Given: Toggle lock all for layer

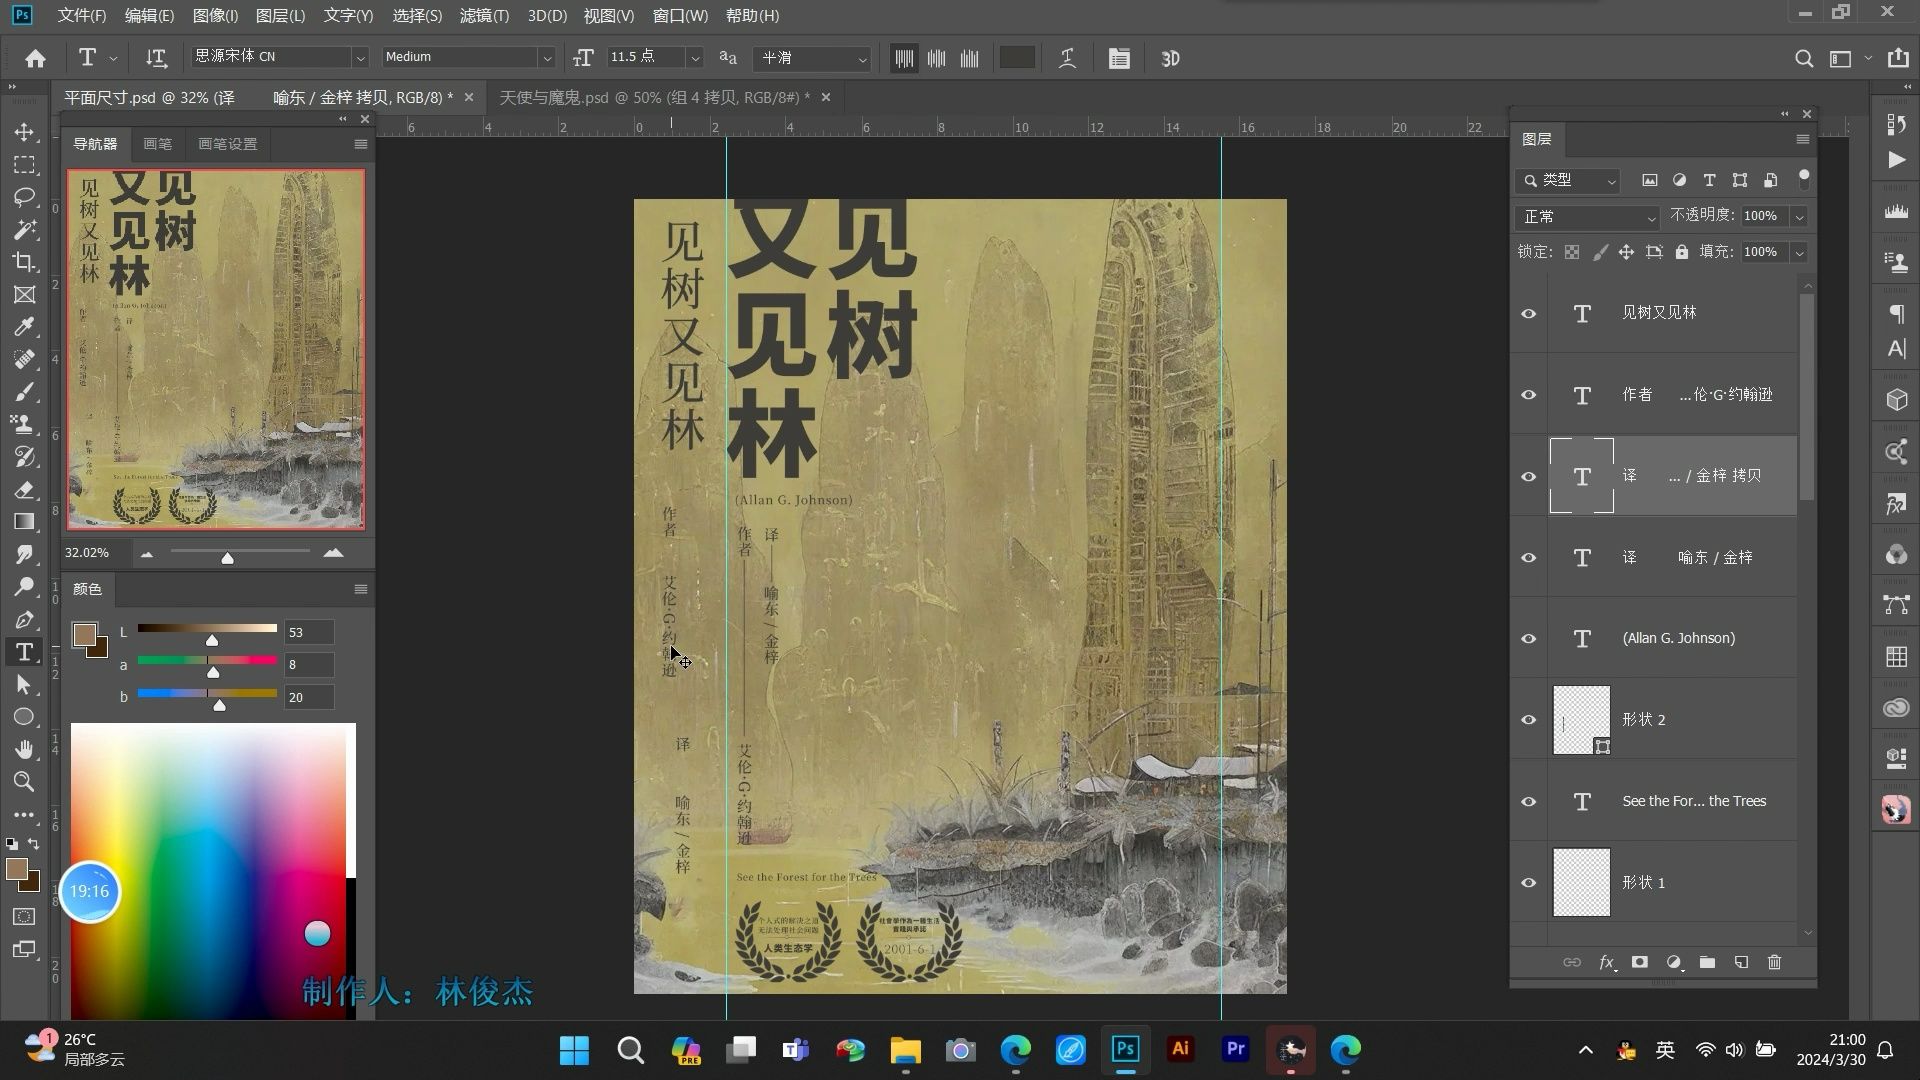Looking at the screenshot, I should [1682, 252].
